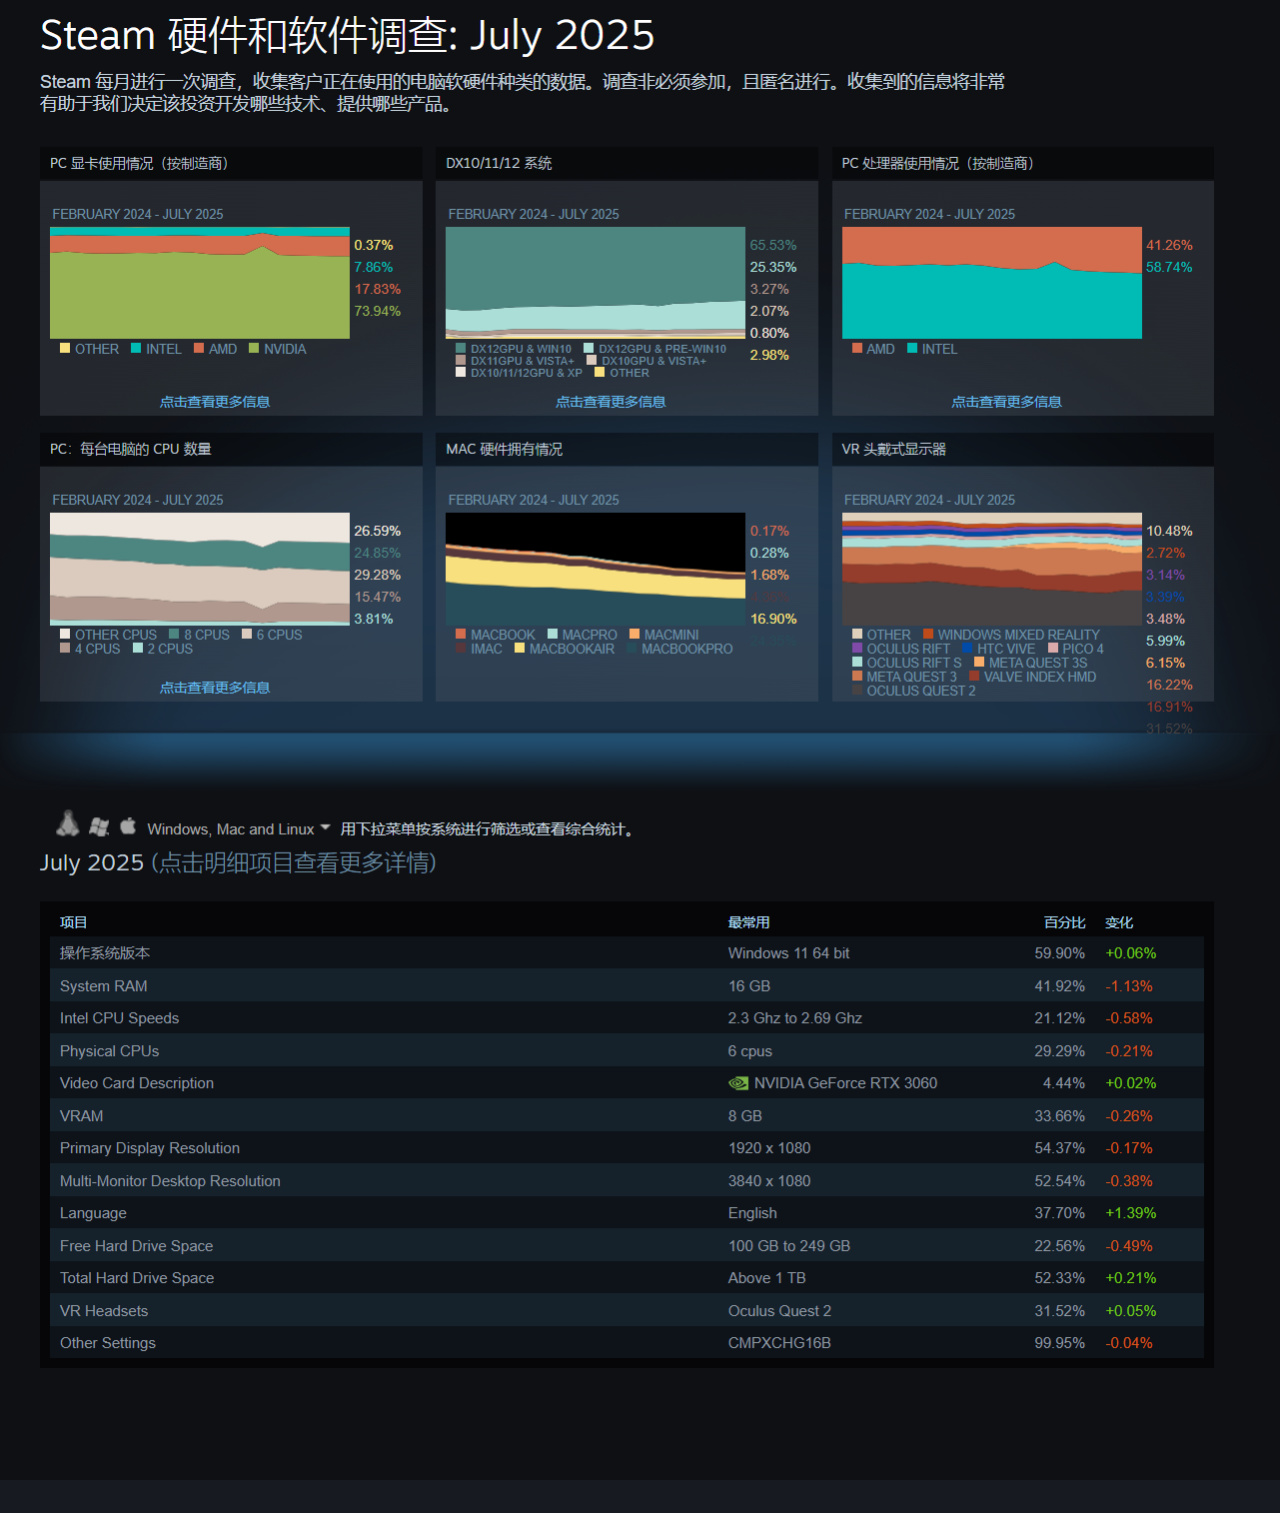Click the 百分比 column header
This screenshot has height=1513, width=1280.
point(1064,922)
